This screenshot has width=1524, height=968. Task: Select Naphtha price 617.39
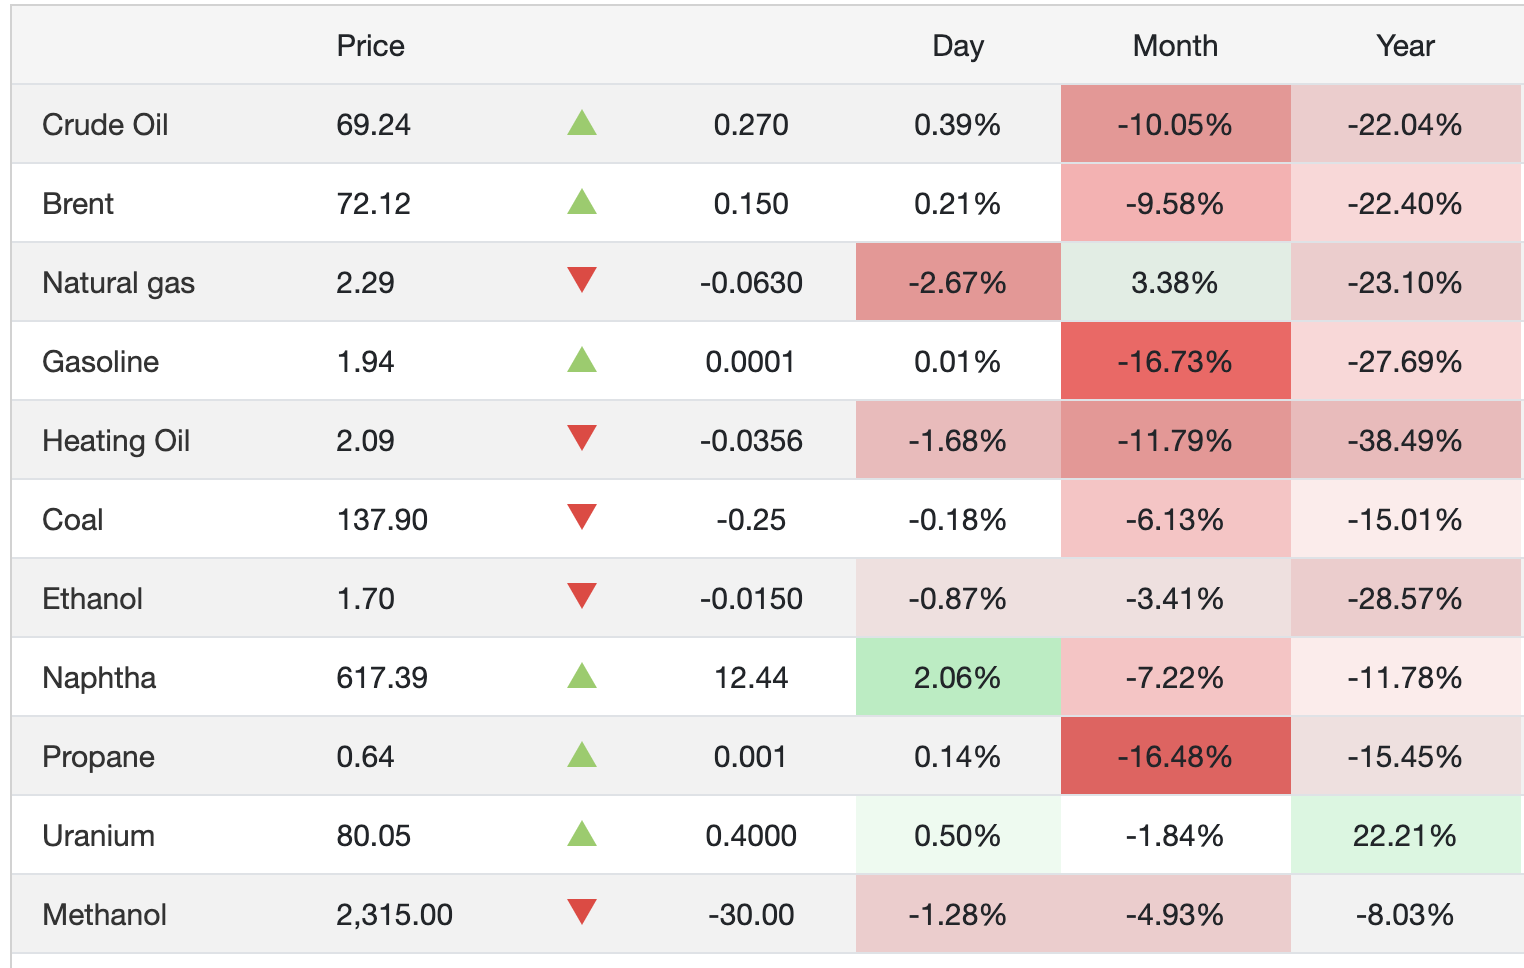[x=382, y=678]
